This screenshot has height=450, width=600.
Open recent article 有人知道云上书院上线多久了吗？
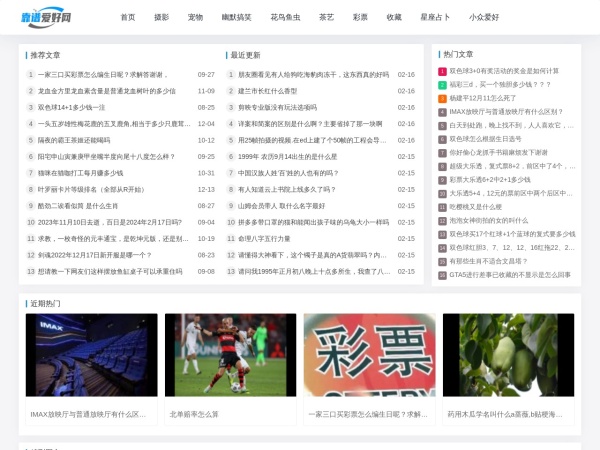pos(287,189)
